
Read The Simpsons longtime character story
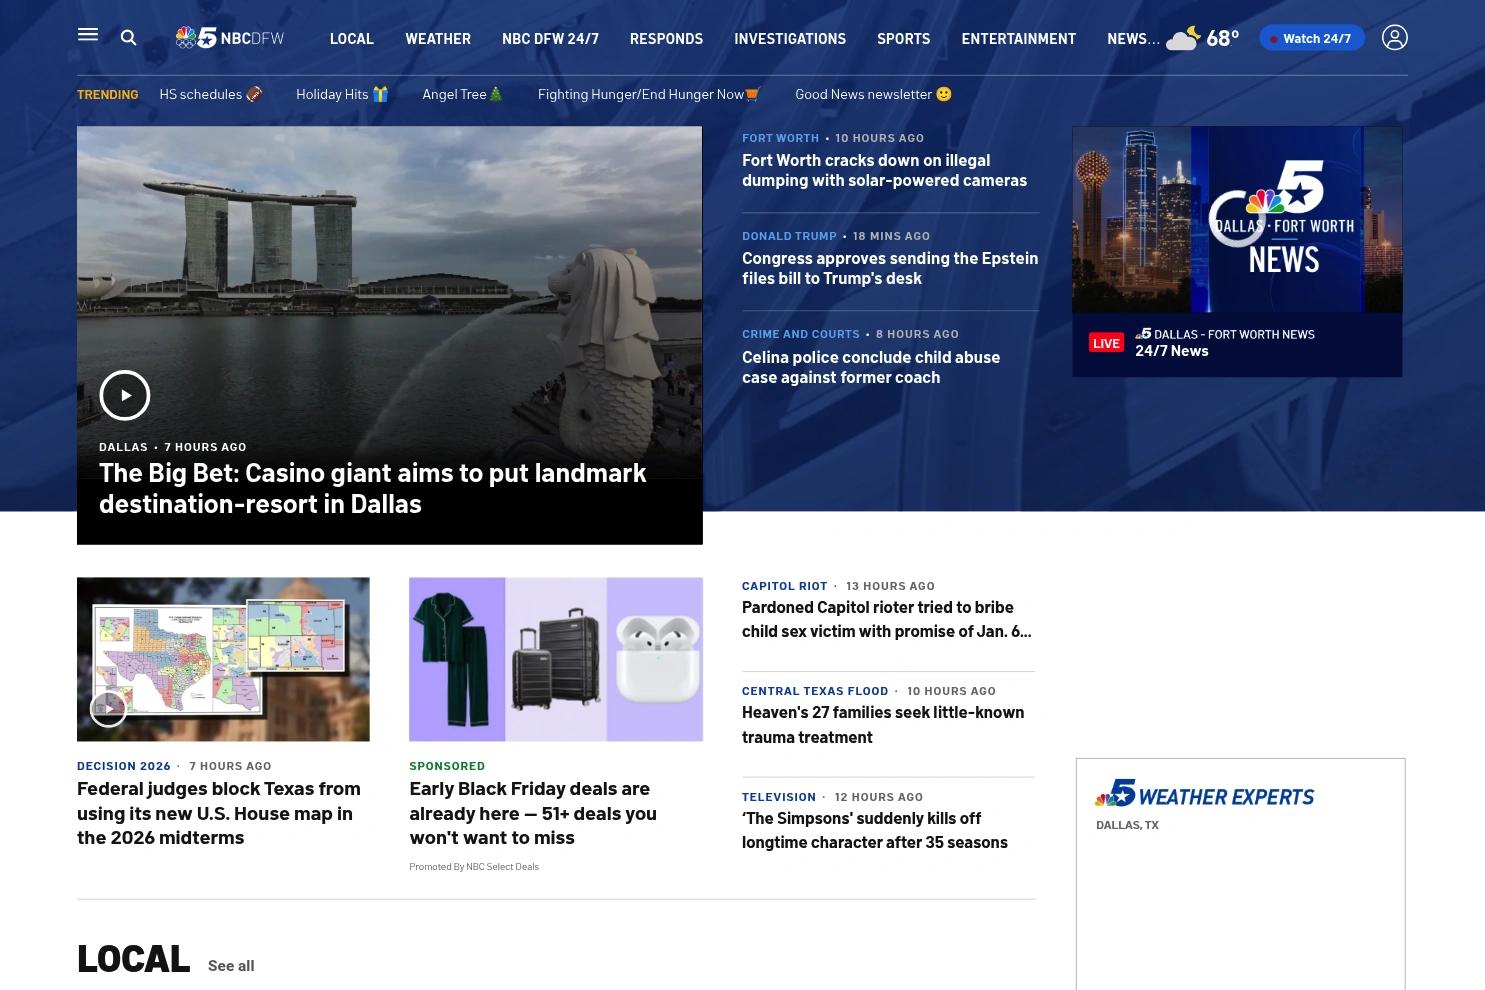875,830
